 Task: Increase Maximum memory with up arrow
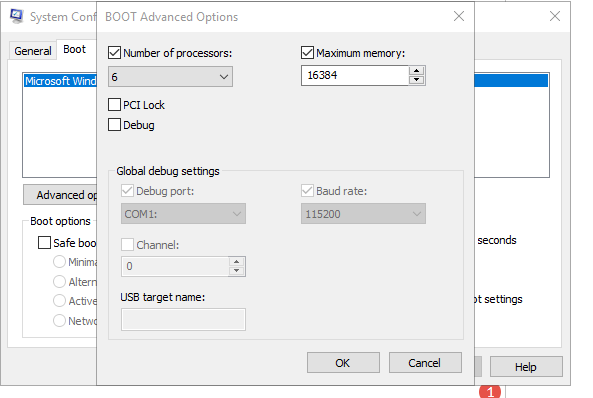tap(416, 71)
